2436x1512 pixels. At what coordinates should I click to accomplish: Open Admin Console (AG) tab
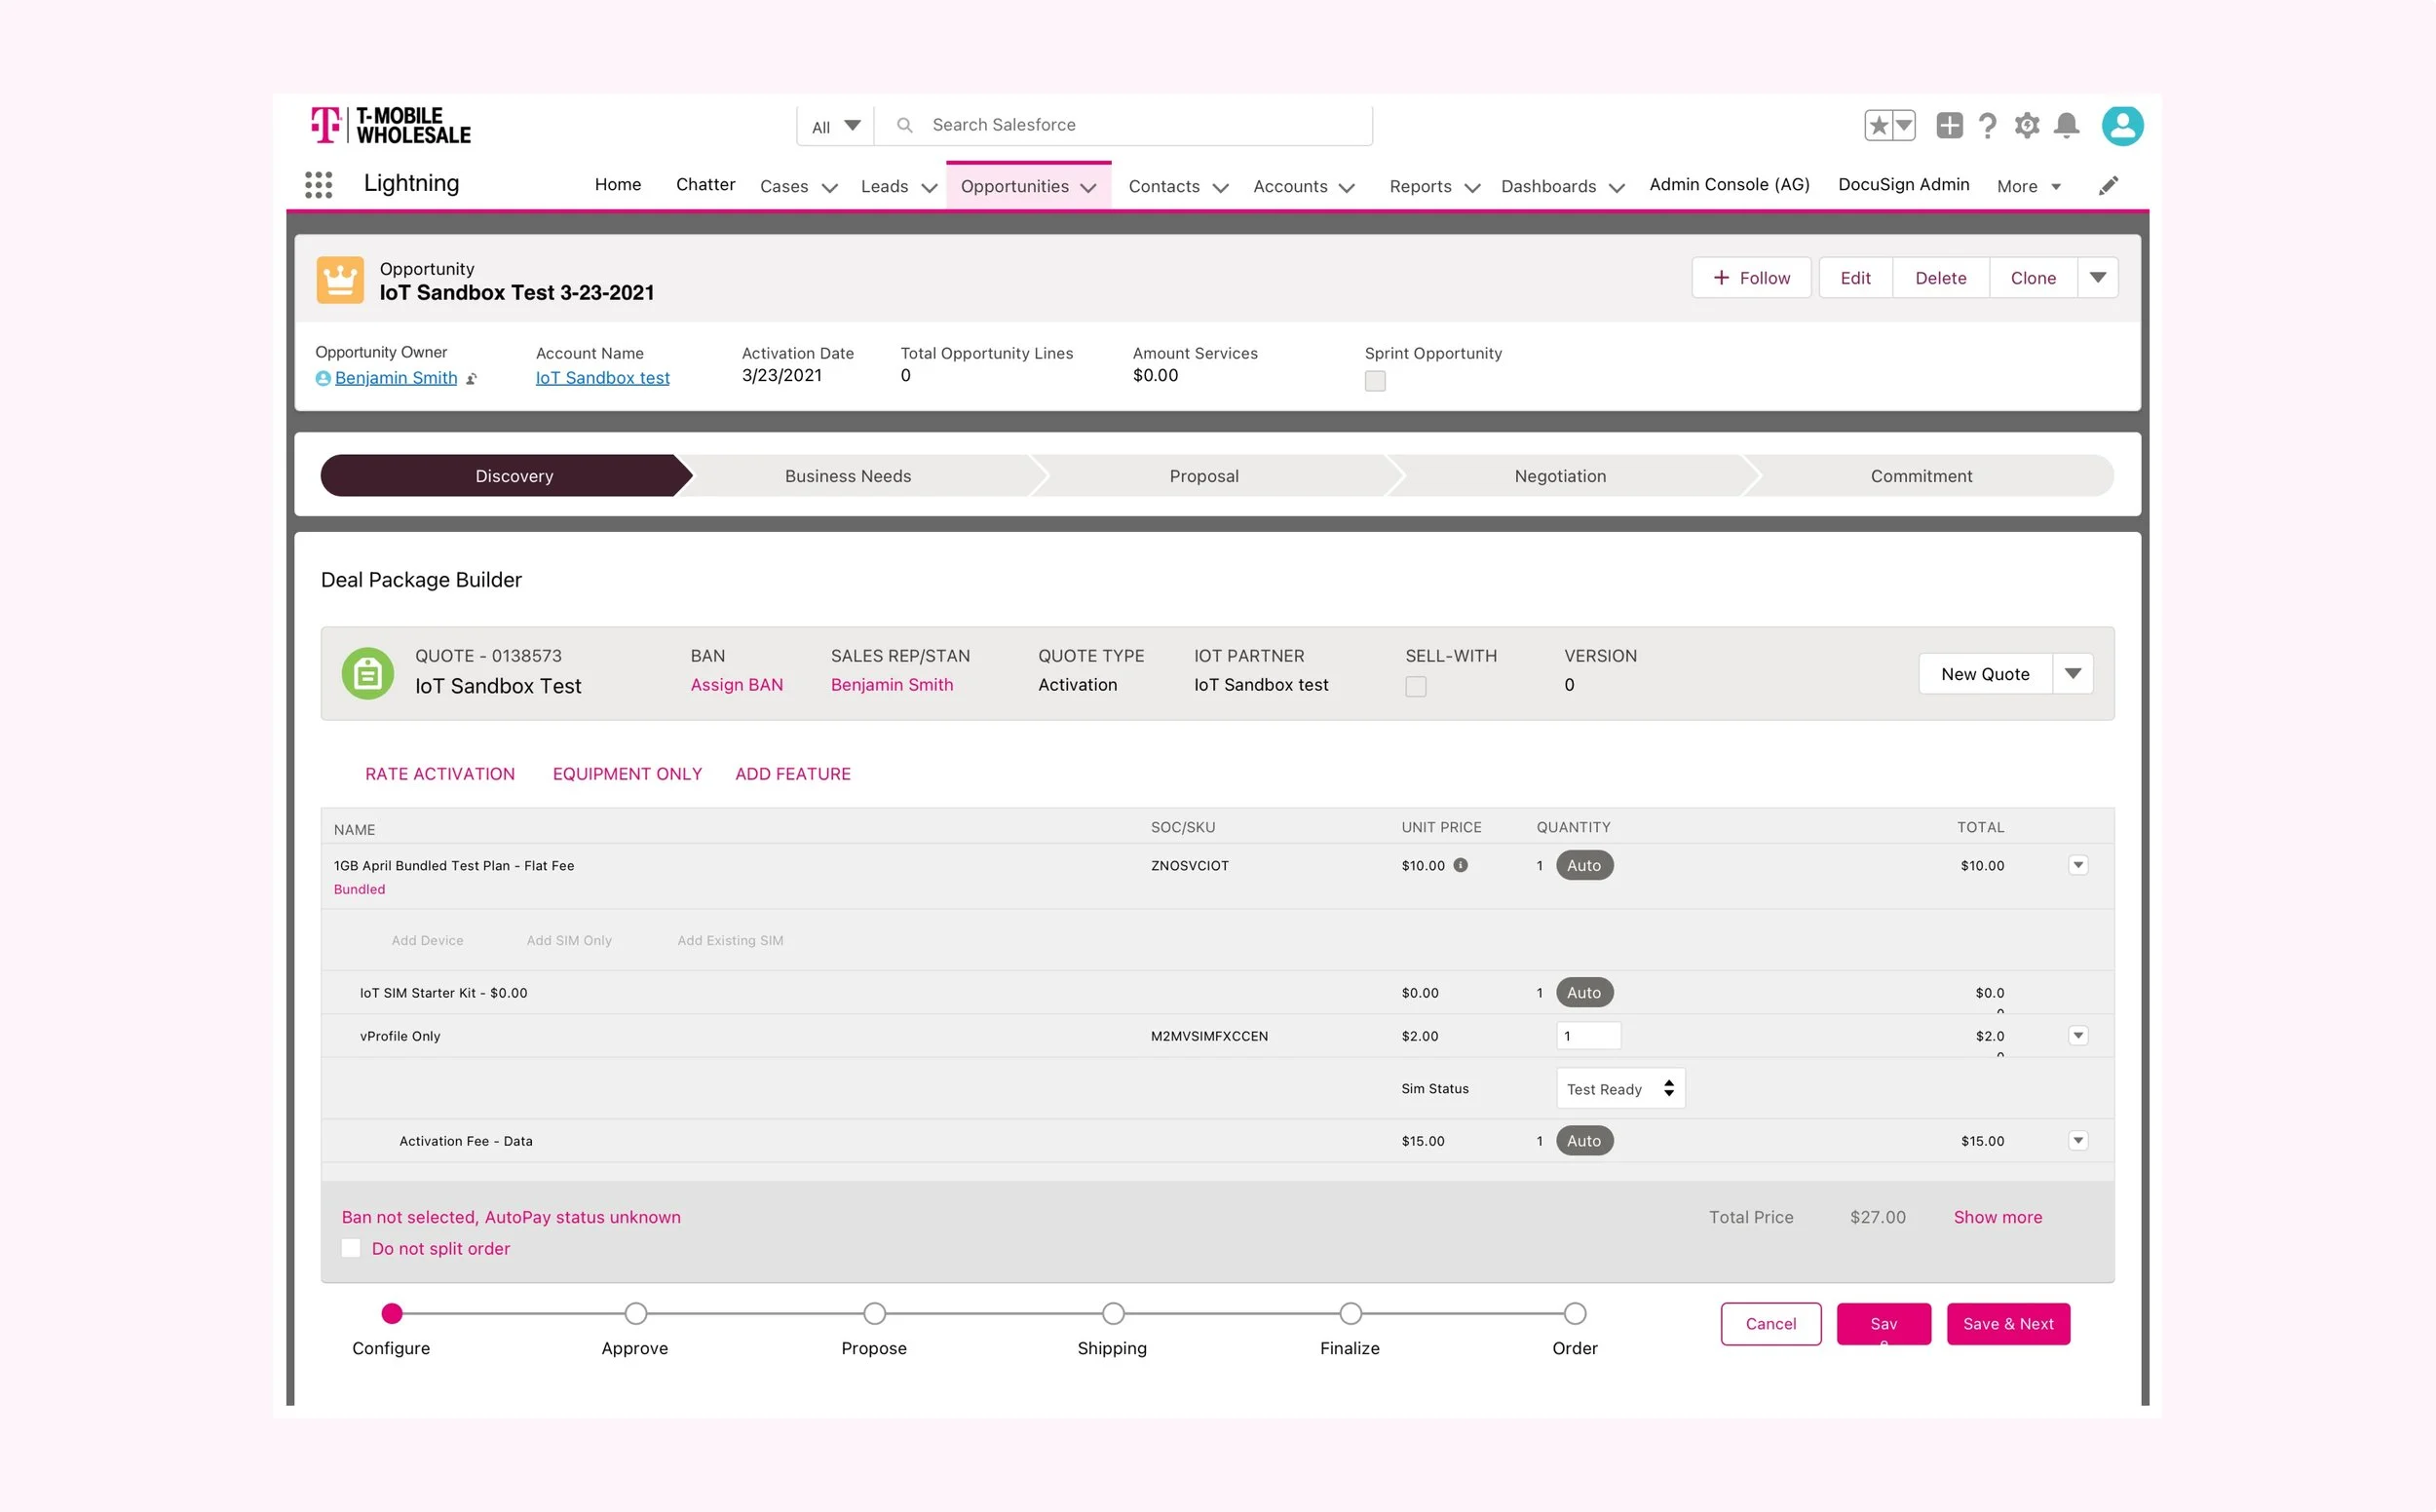pos(1729,184)
